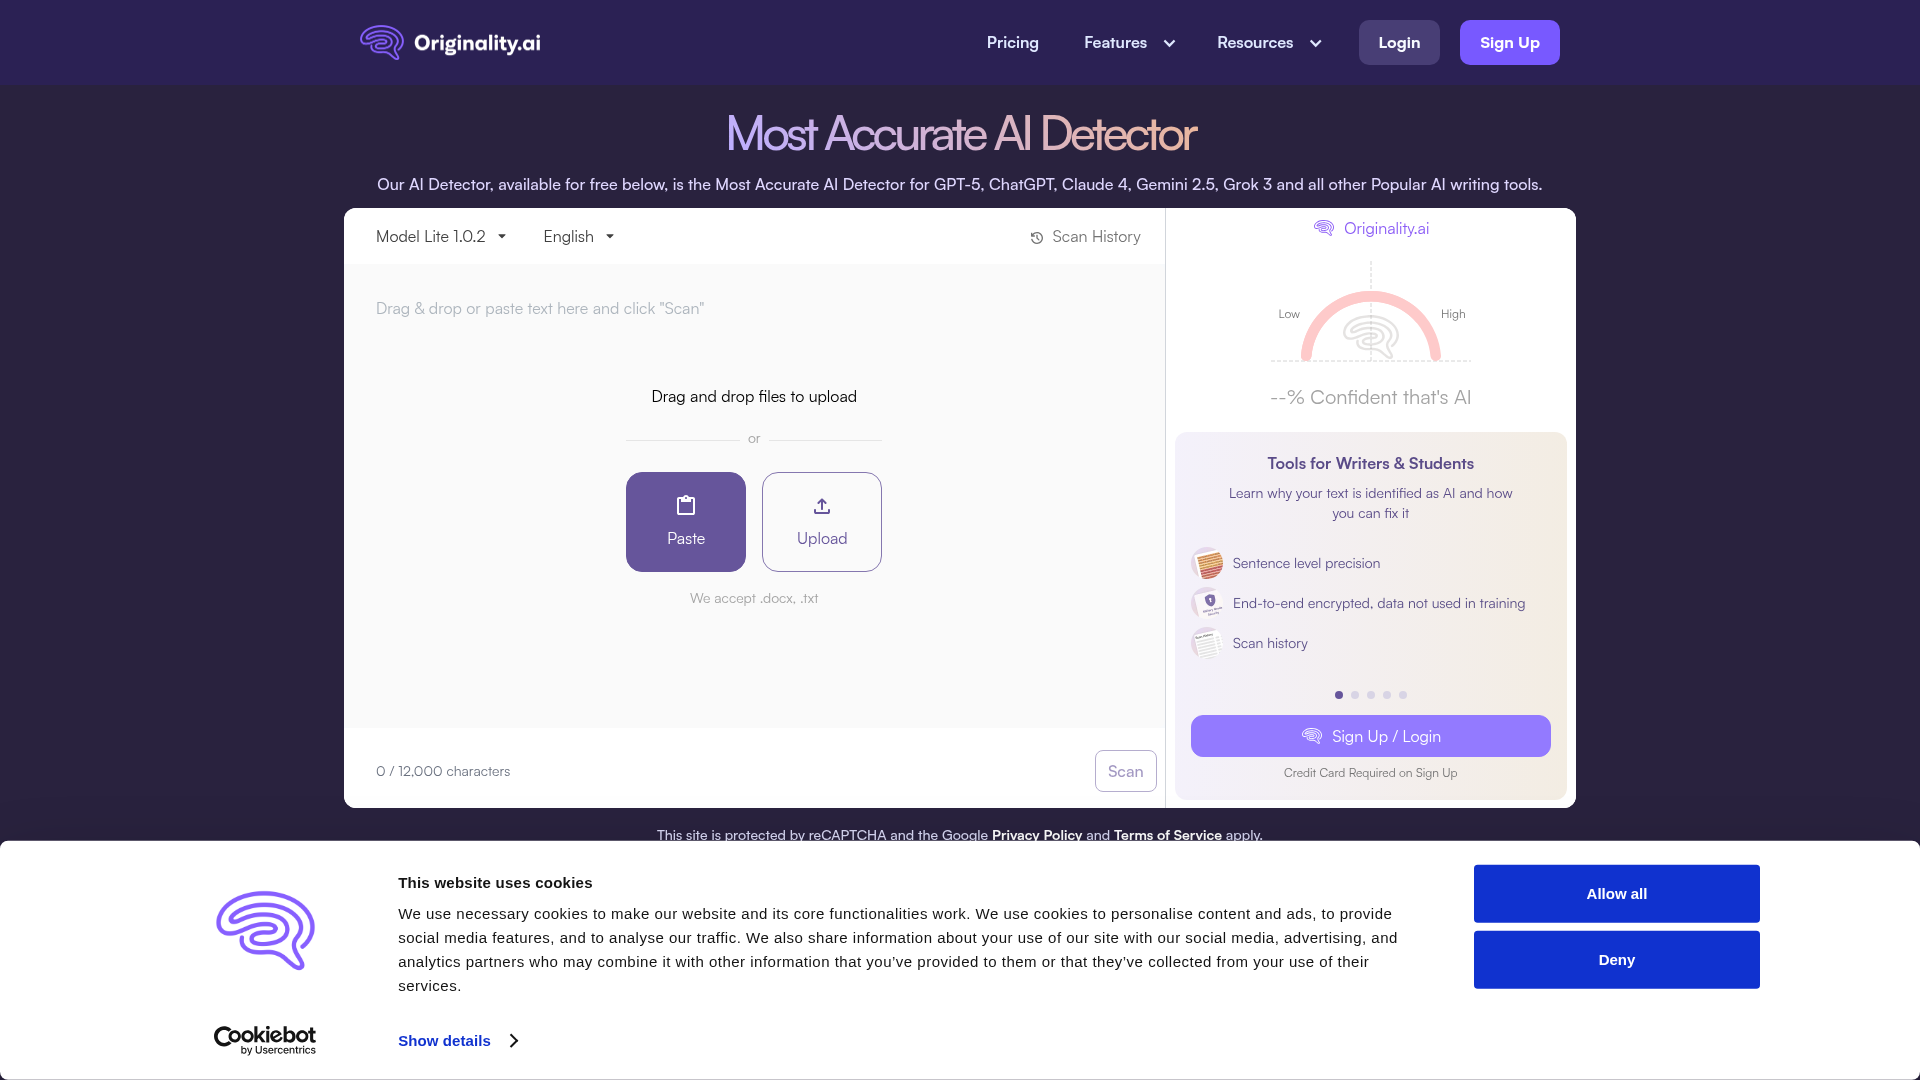Open Scan History using the history icon
This screenshot has width=1920, height=1080.
pos(1035,237)
